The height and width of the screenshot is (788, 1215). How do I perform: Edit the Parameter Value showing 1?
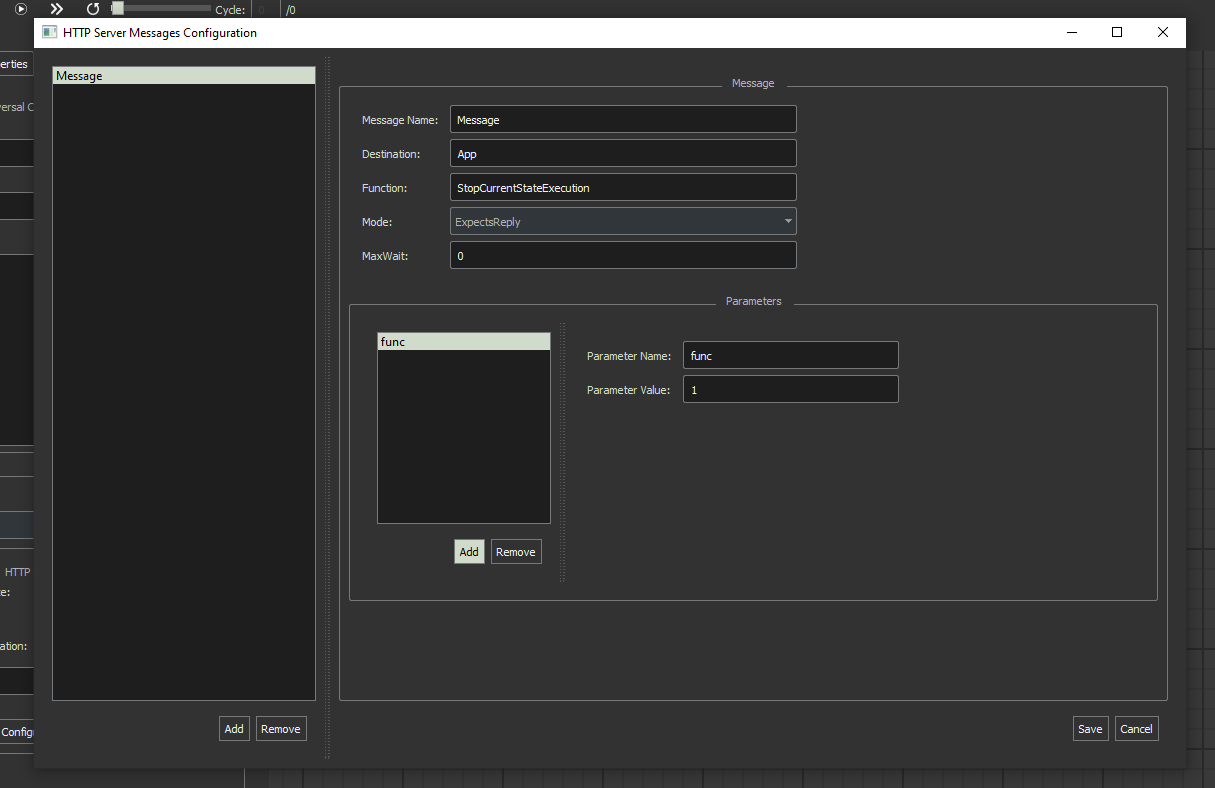790,389
